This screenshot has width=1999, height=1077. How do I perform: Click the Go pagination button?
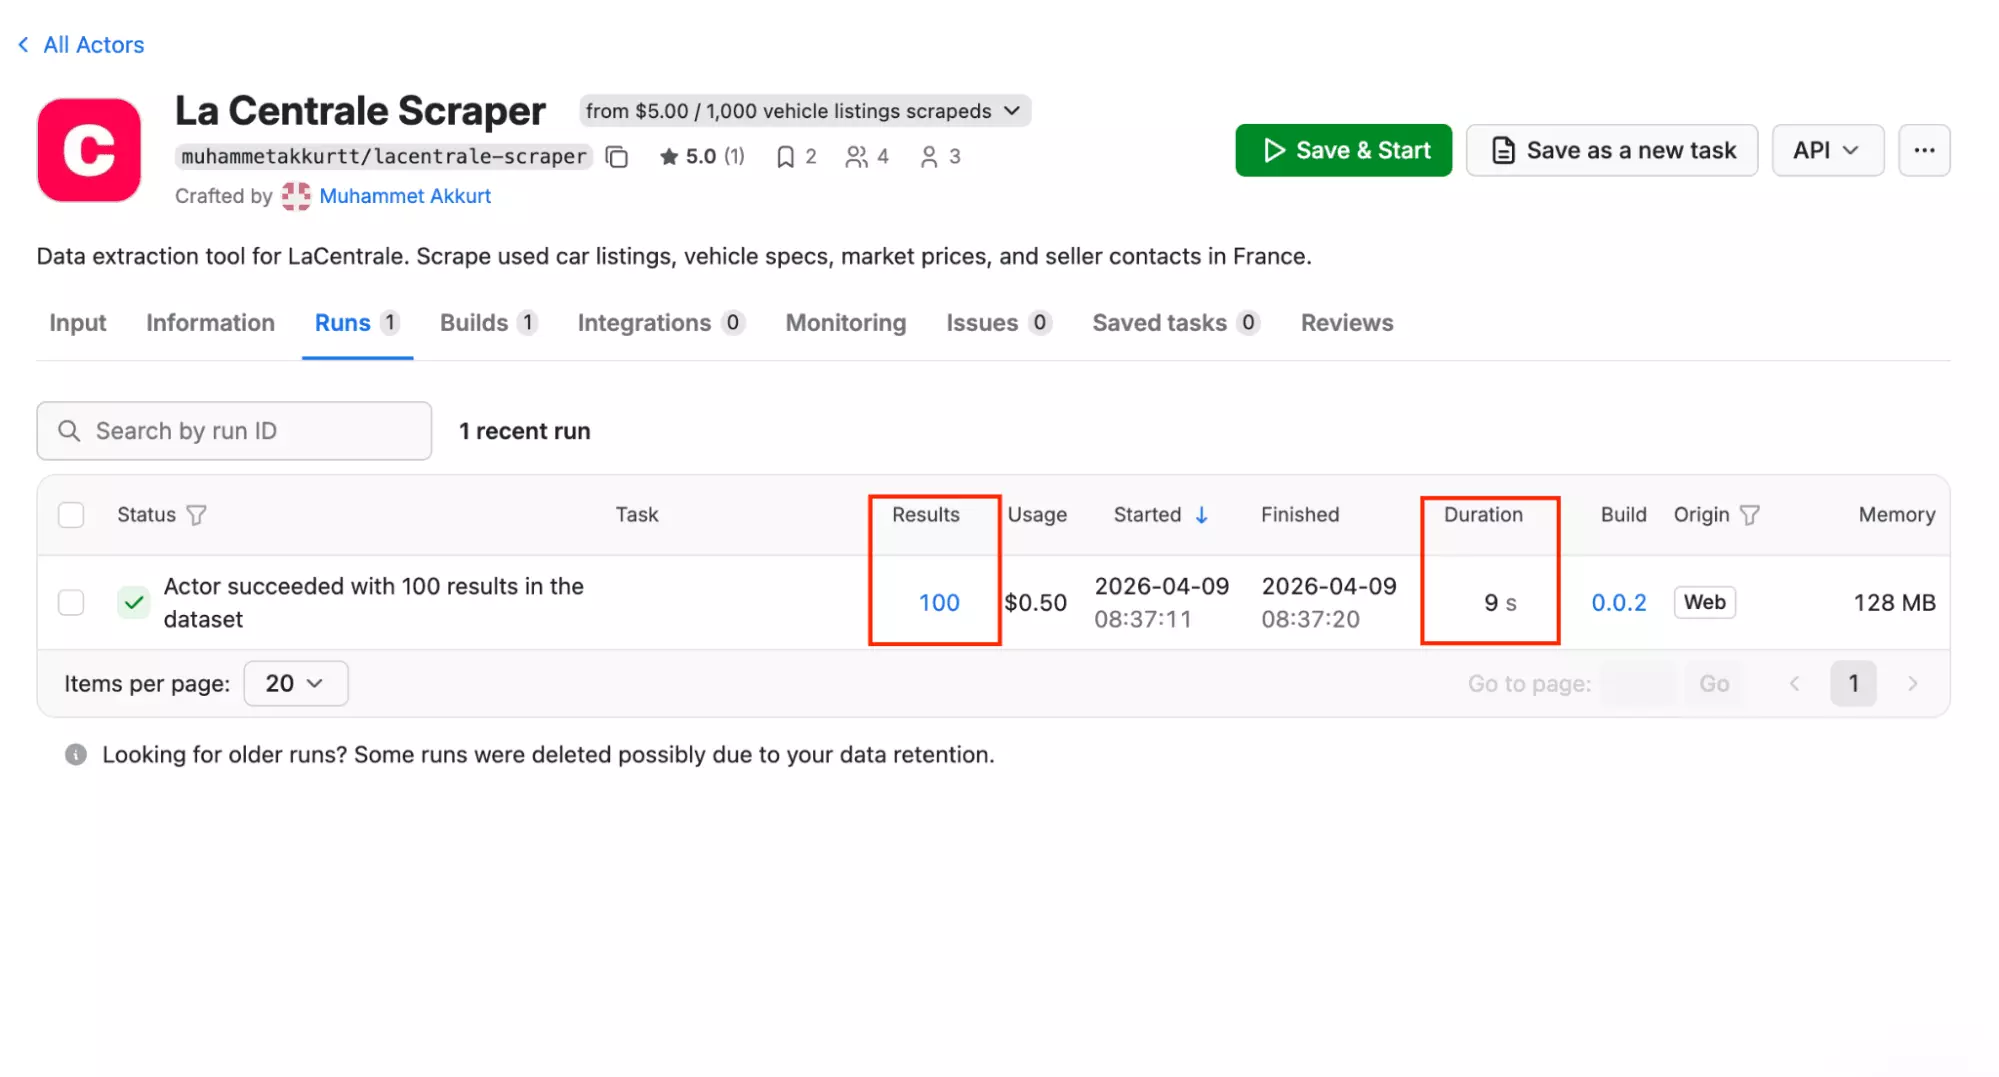[1714, 684]
